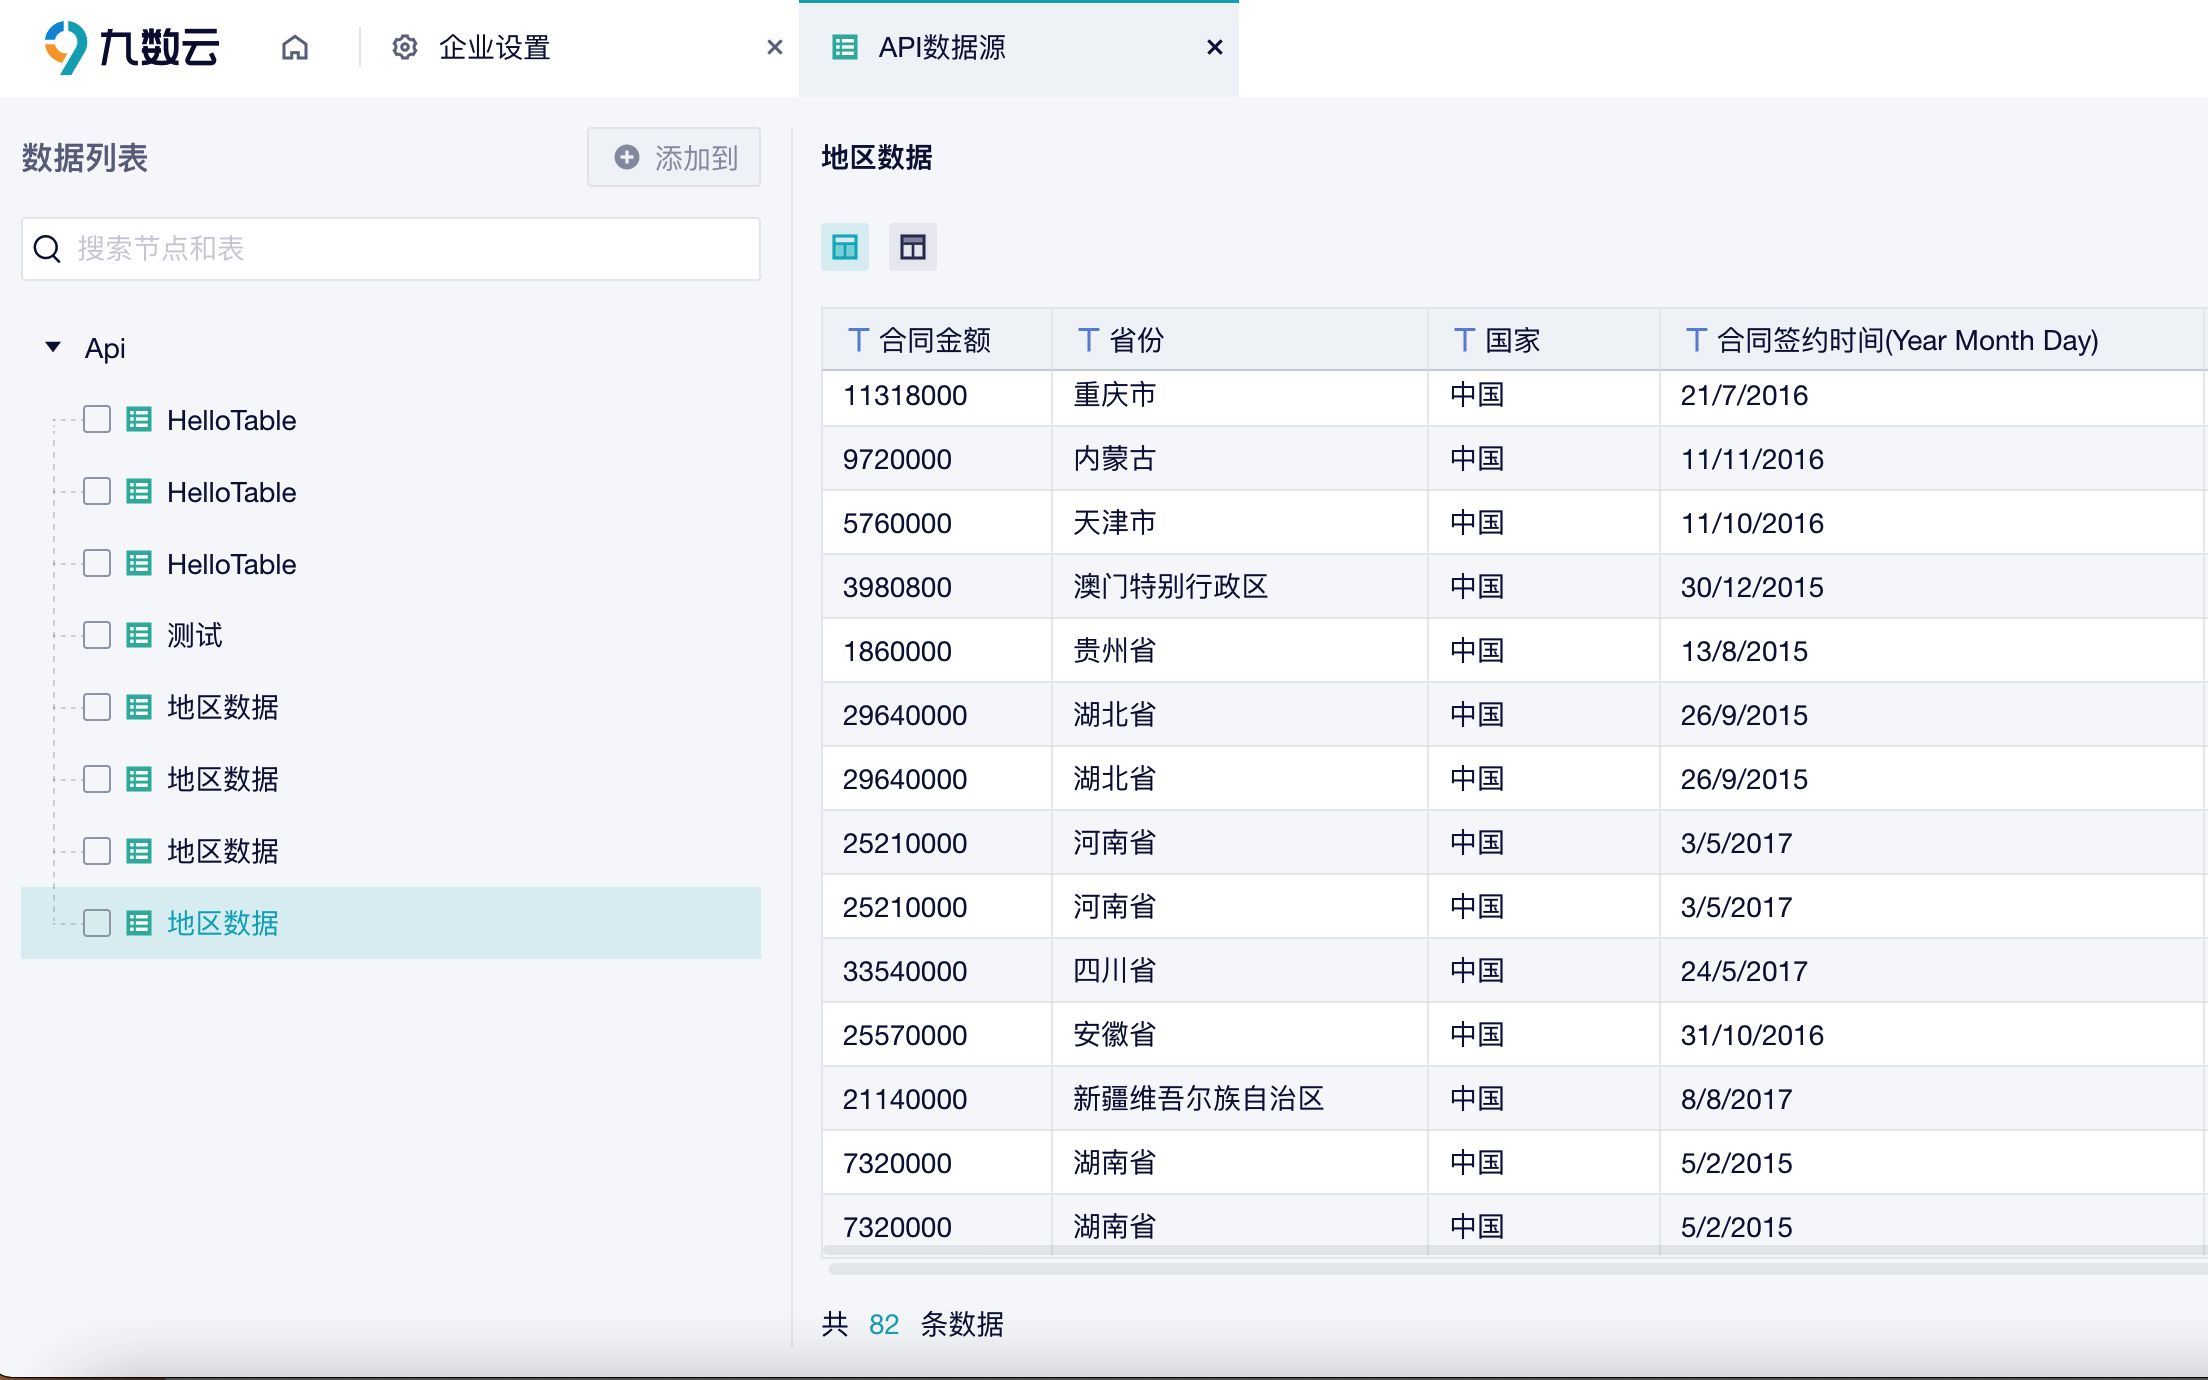Click the 国家 column header

1544,340
